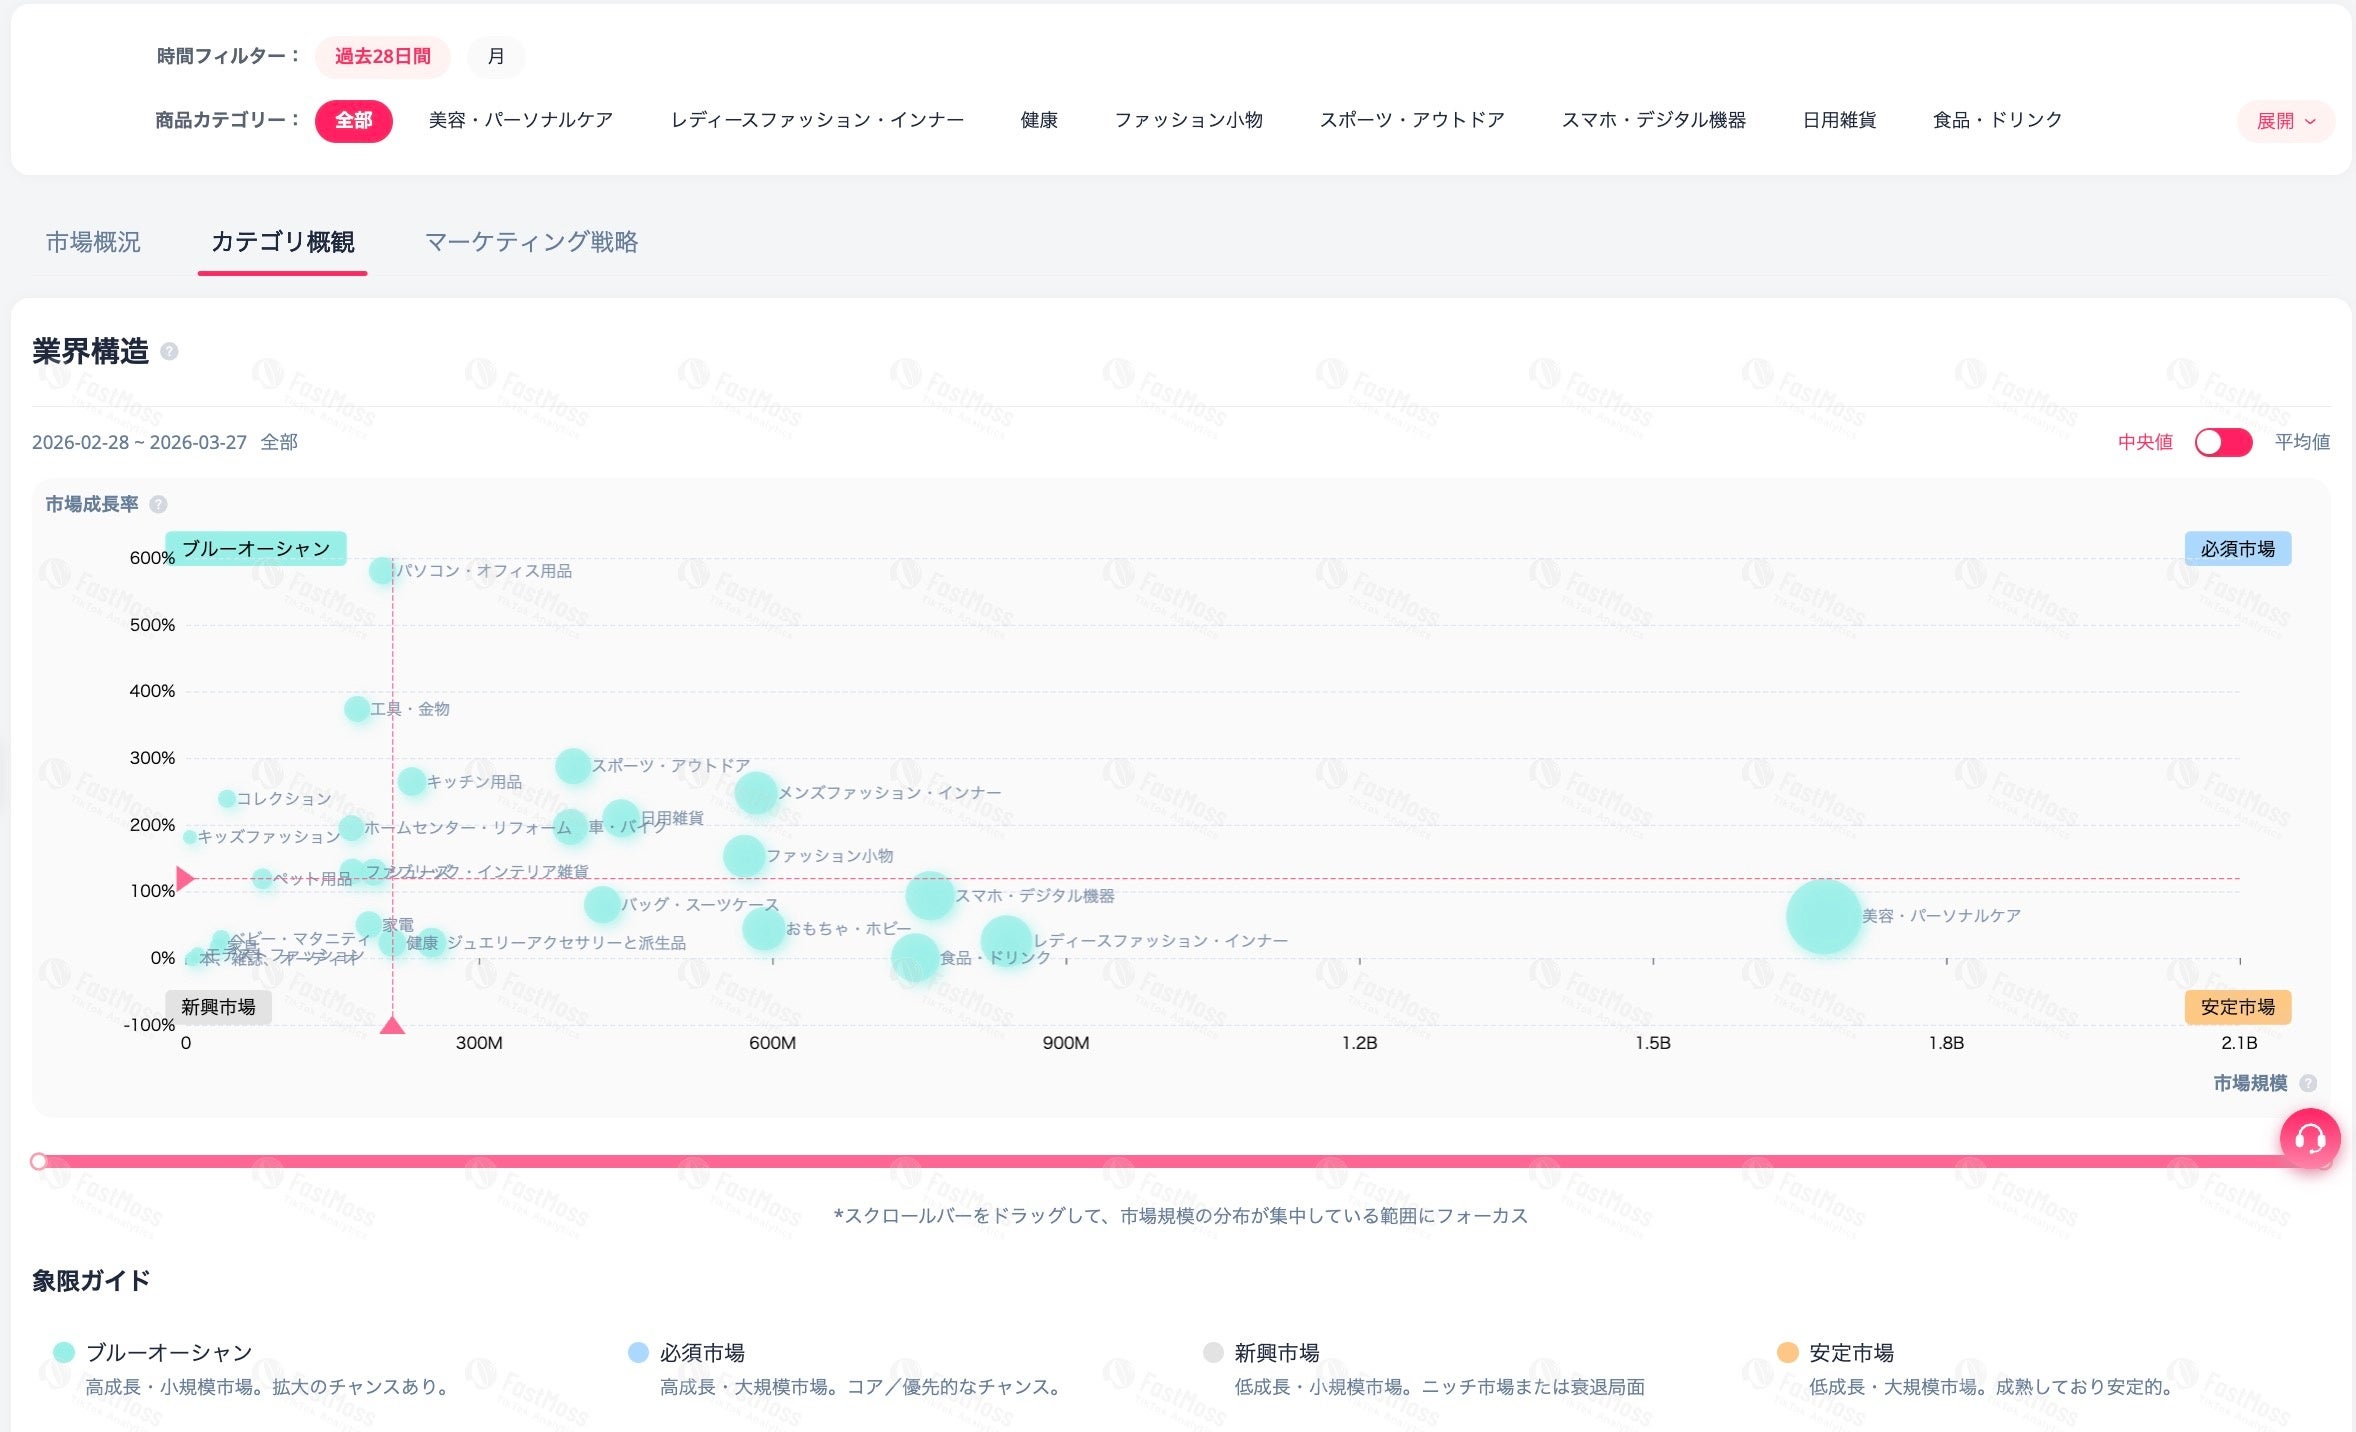Select 過去28日間 time filter

point(382,57)
